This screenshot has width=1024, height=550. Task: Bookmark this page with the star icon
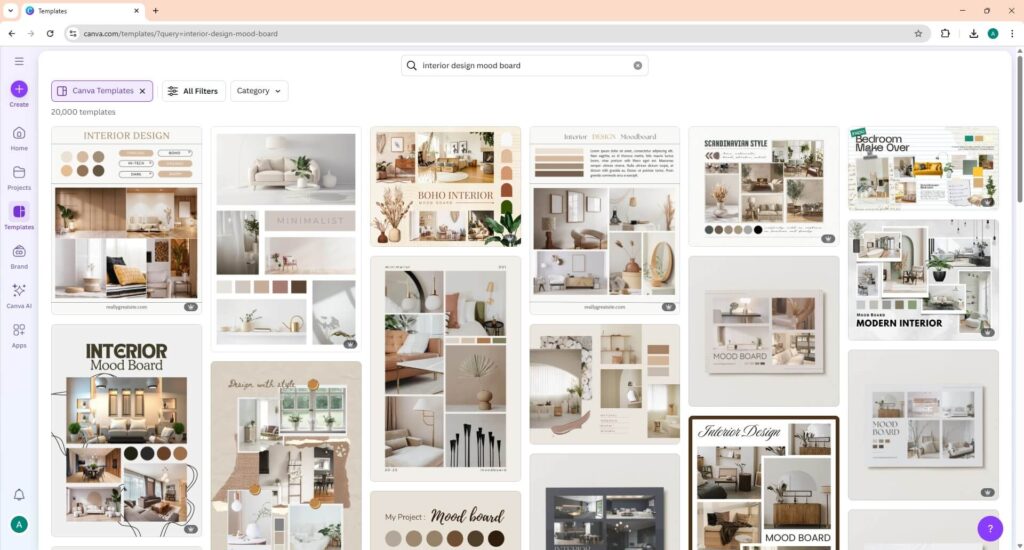(918, 33)
